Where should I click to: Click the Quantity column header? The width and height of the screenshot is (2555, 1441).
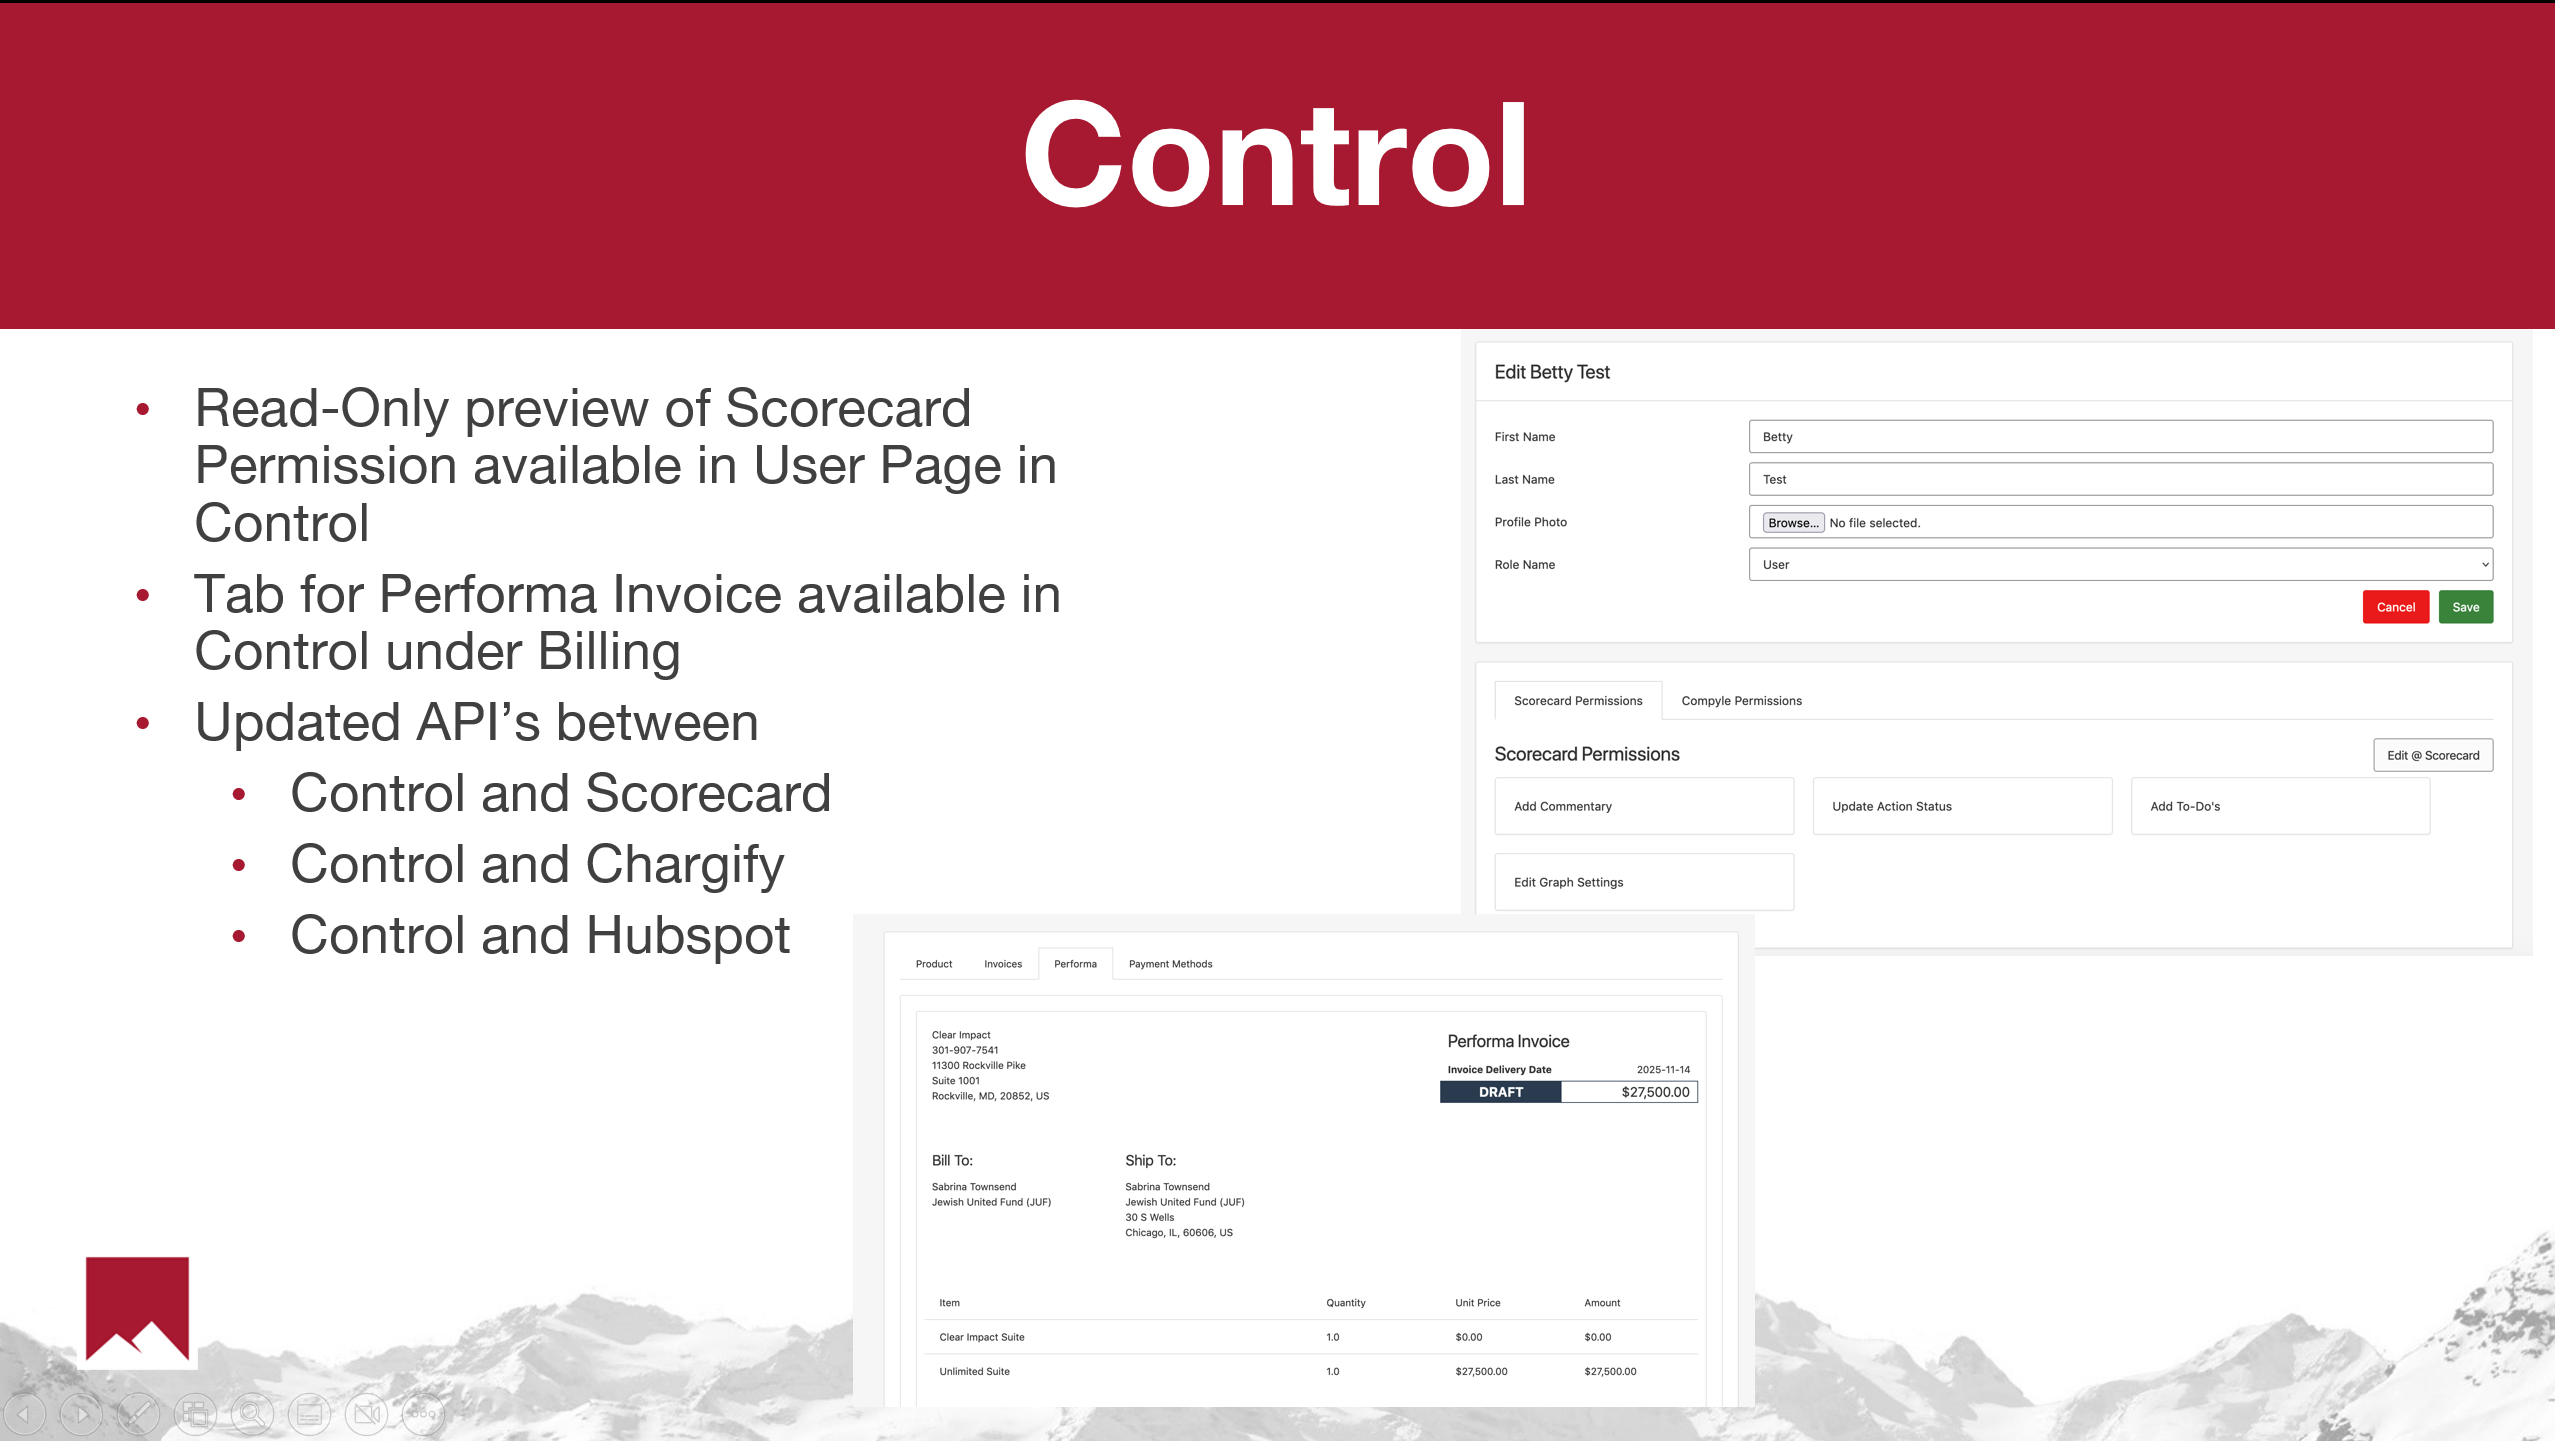[1345, 1303]
